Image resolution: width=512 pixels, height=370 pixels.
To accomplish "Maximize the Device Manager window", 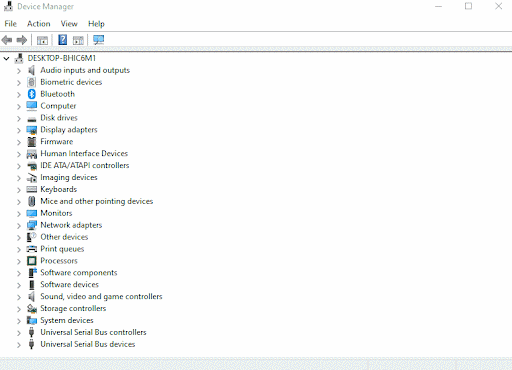I will click(468, 6).
